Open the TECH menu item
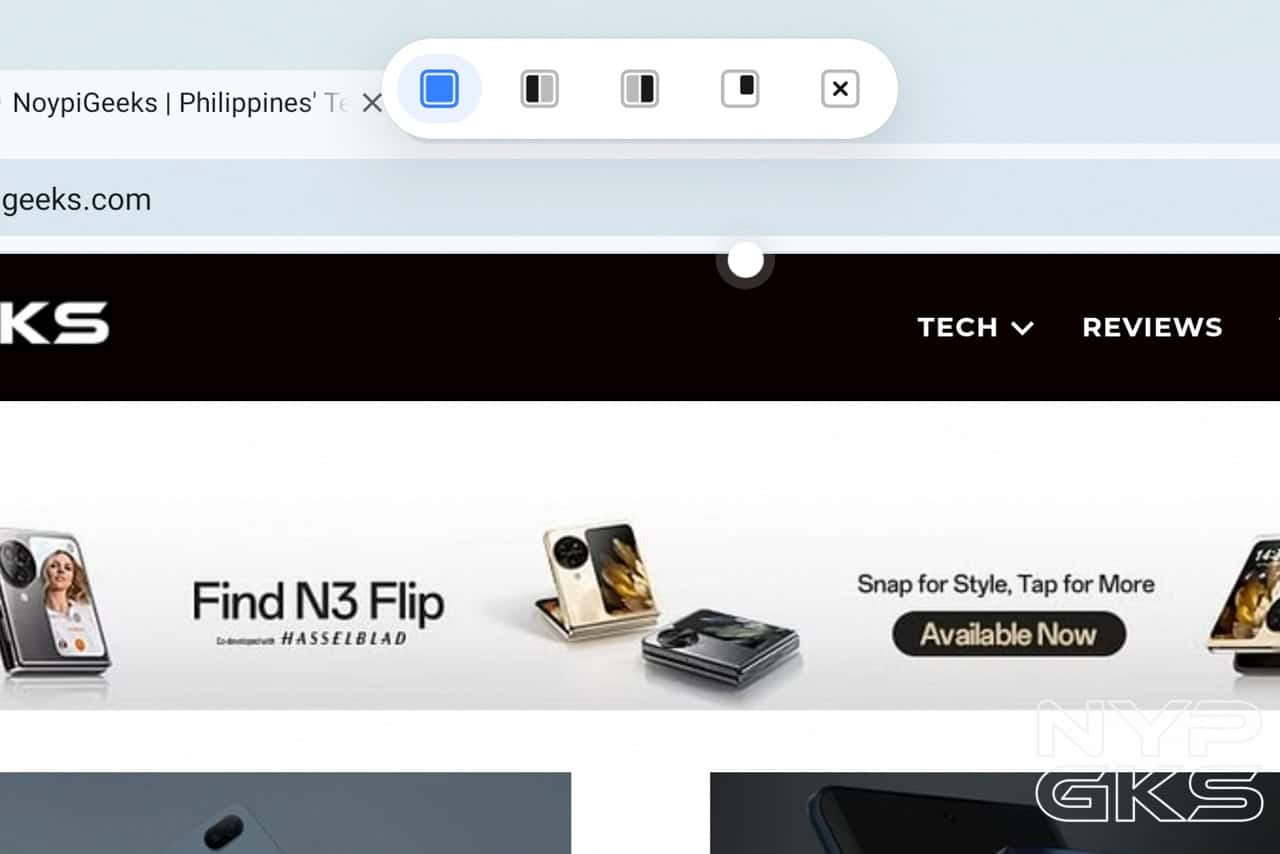The width and height of the screenshot is (1280, 854). [957, 328]
